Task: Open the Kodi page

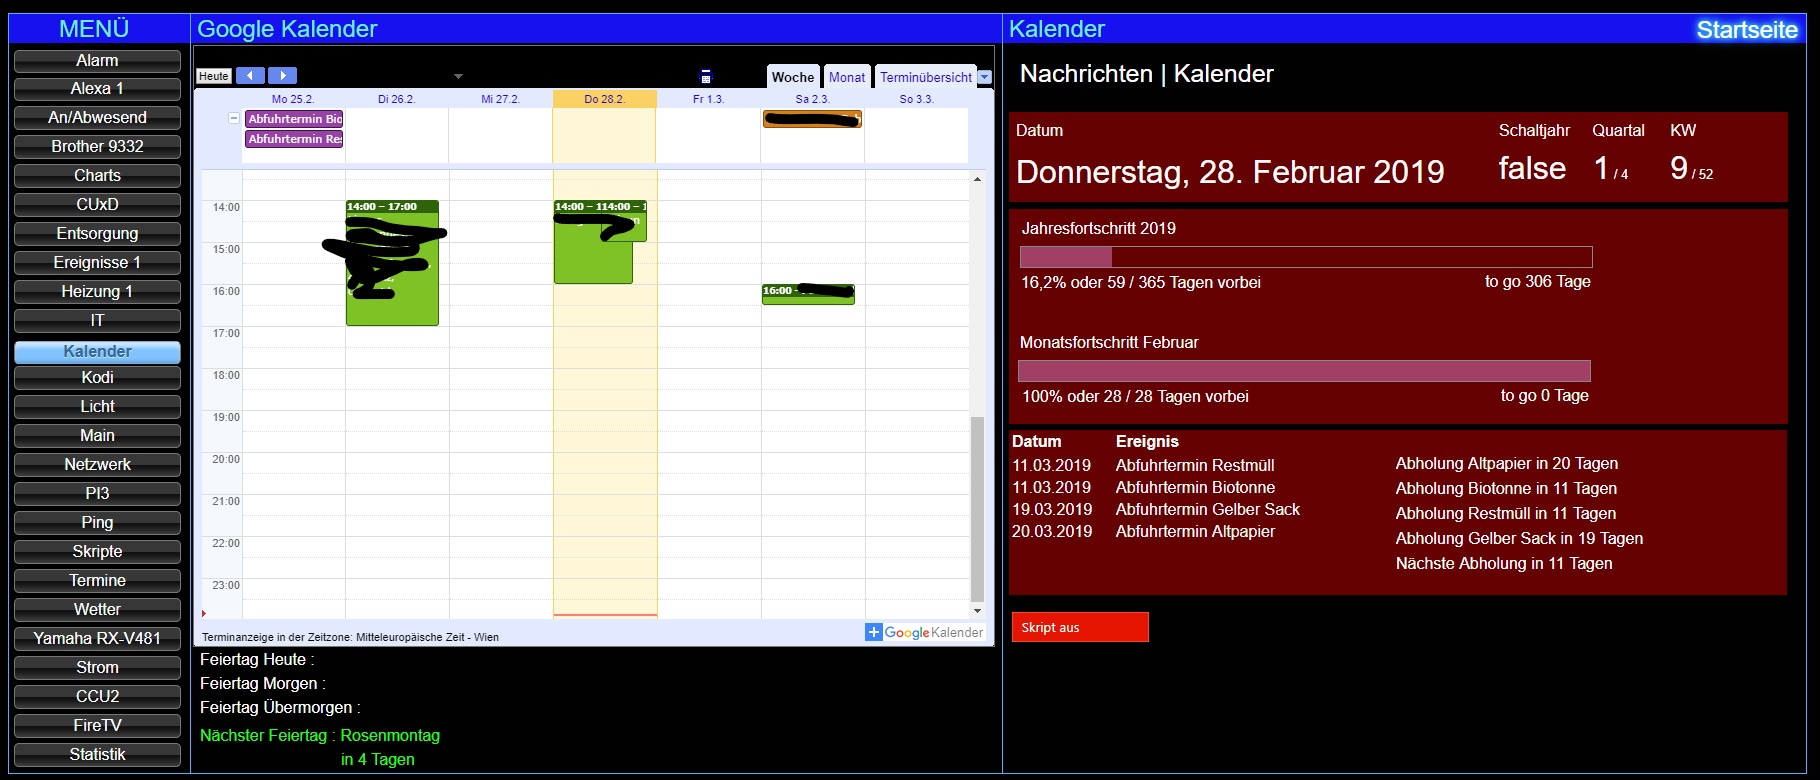Action: [x=97, y=378]
